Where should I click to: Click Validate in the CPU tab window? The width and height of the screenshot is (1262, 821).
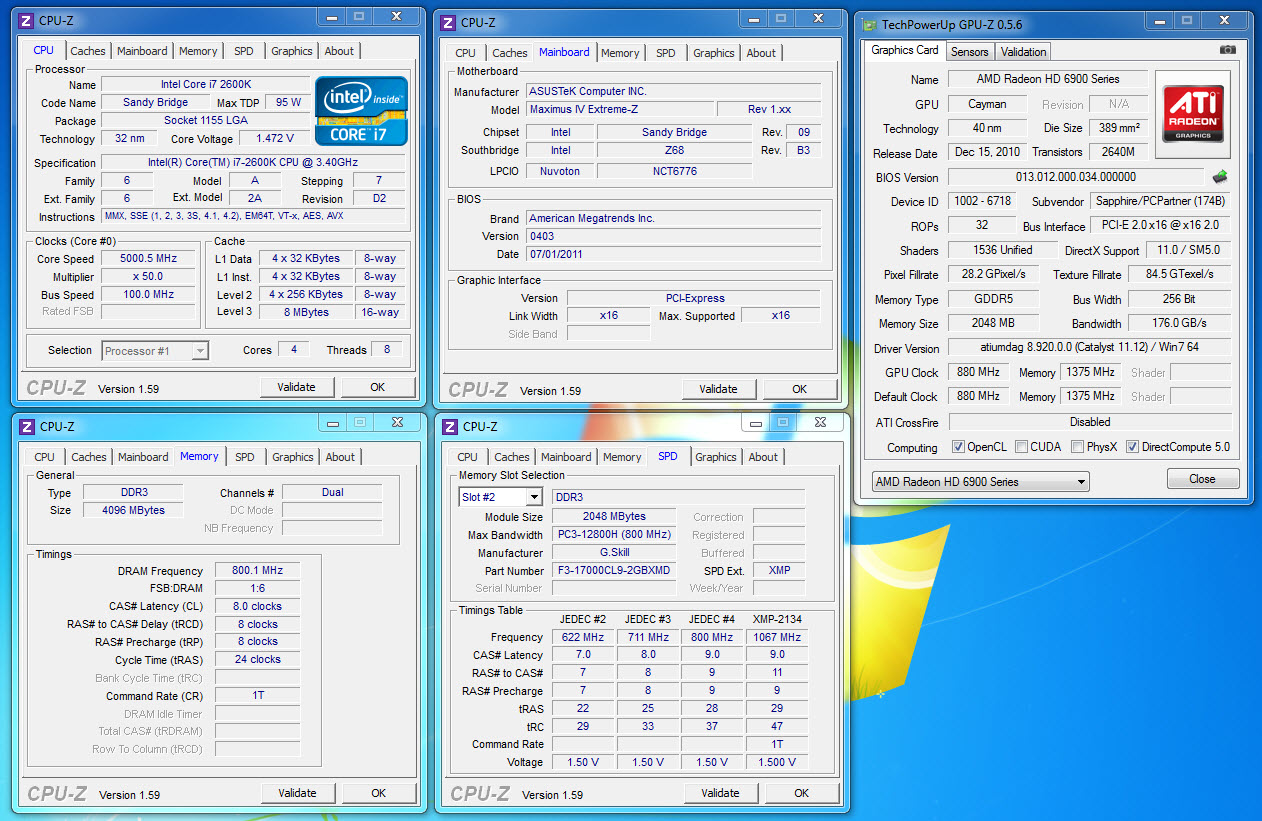click(297, 387)
